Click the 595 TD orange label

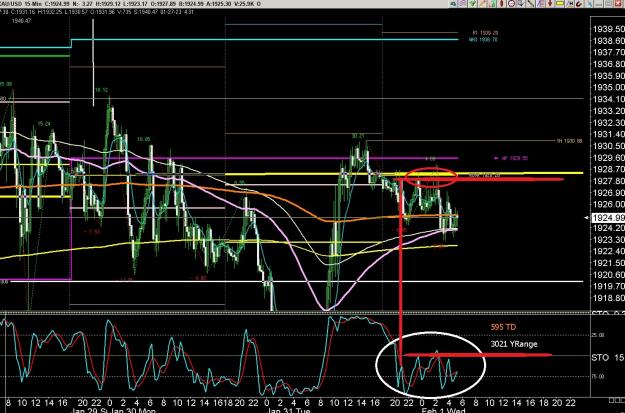503,327
